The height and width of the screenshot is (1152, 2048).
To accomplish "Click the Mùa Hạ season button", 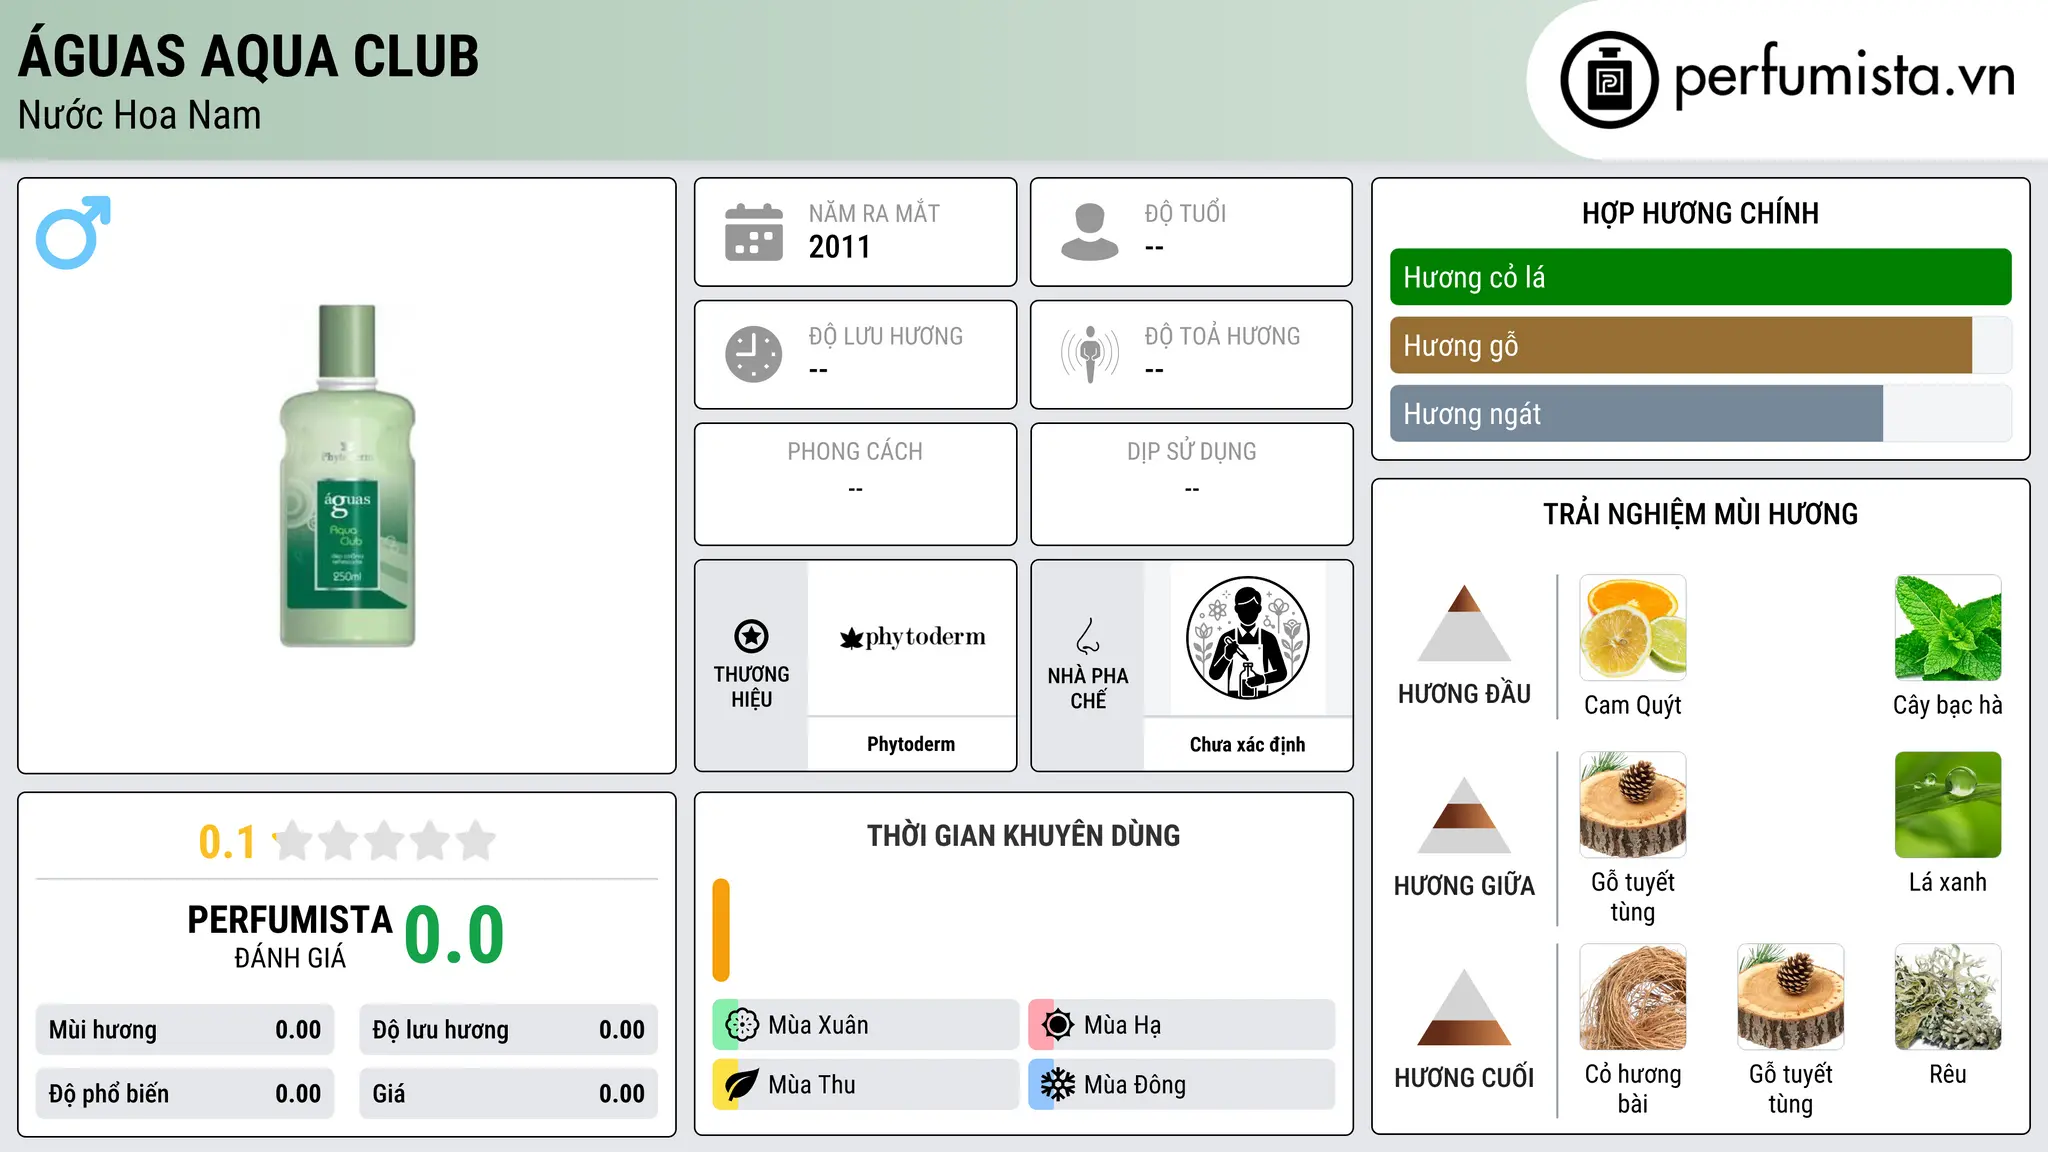I will click(x=1181, y=1025).
